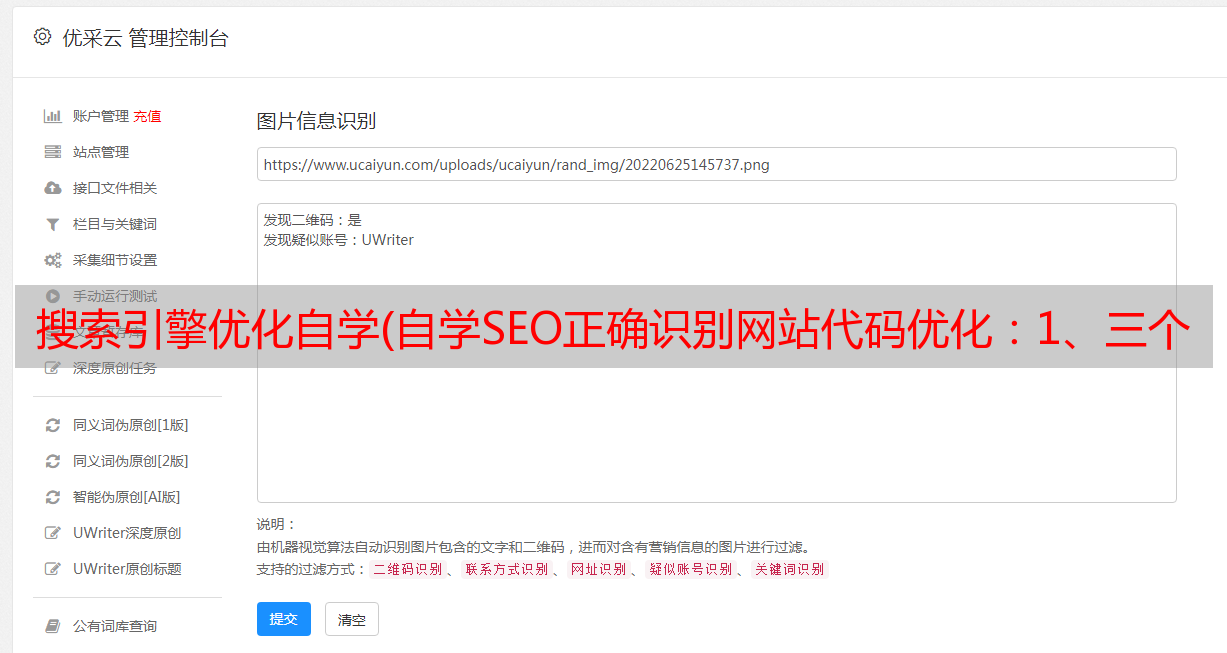
Task: Select 公有词库查询 in sidebar
Action: (115, 626)
